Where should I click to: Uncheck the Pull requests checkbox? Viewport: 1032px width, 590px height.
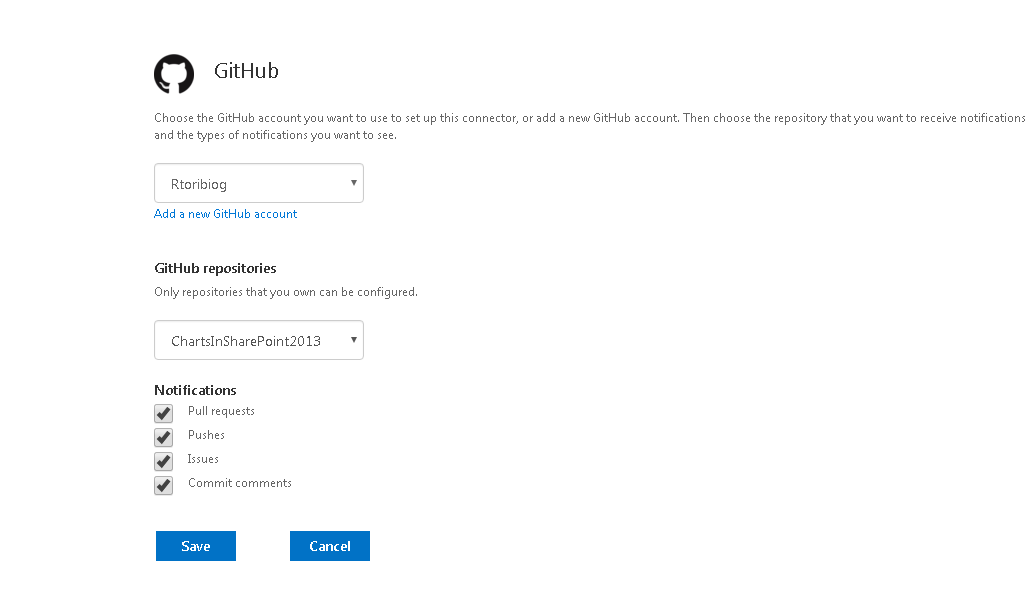click(164, 413)
